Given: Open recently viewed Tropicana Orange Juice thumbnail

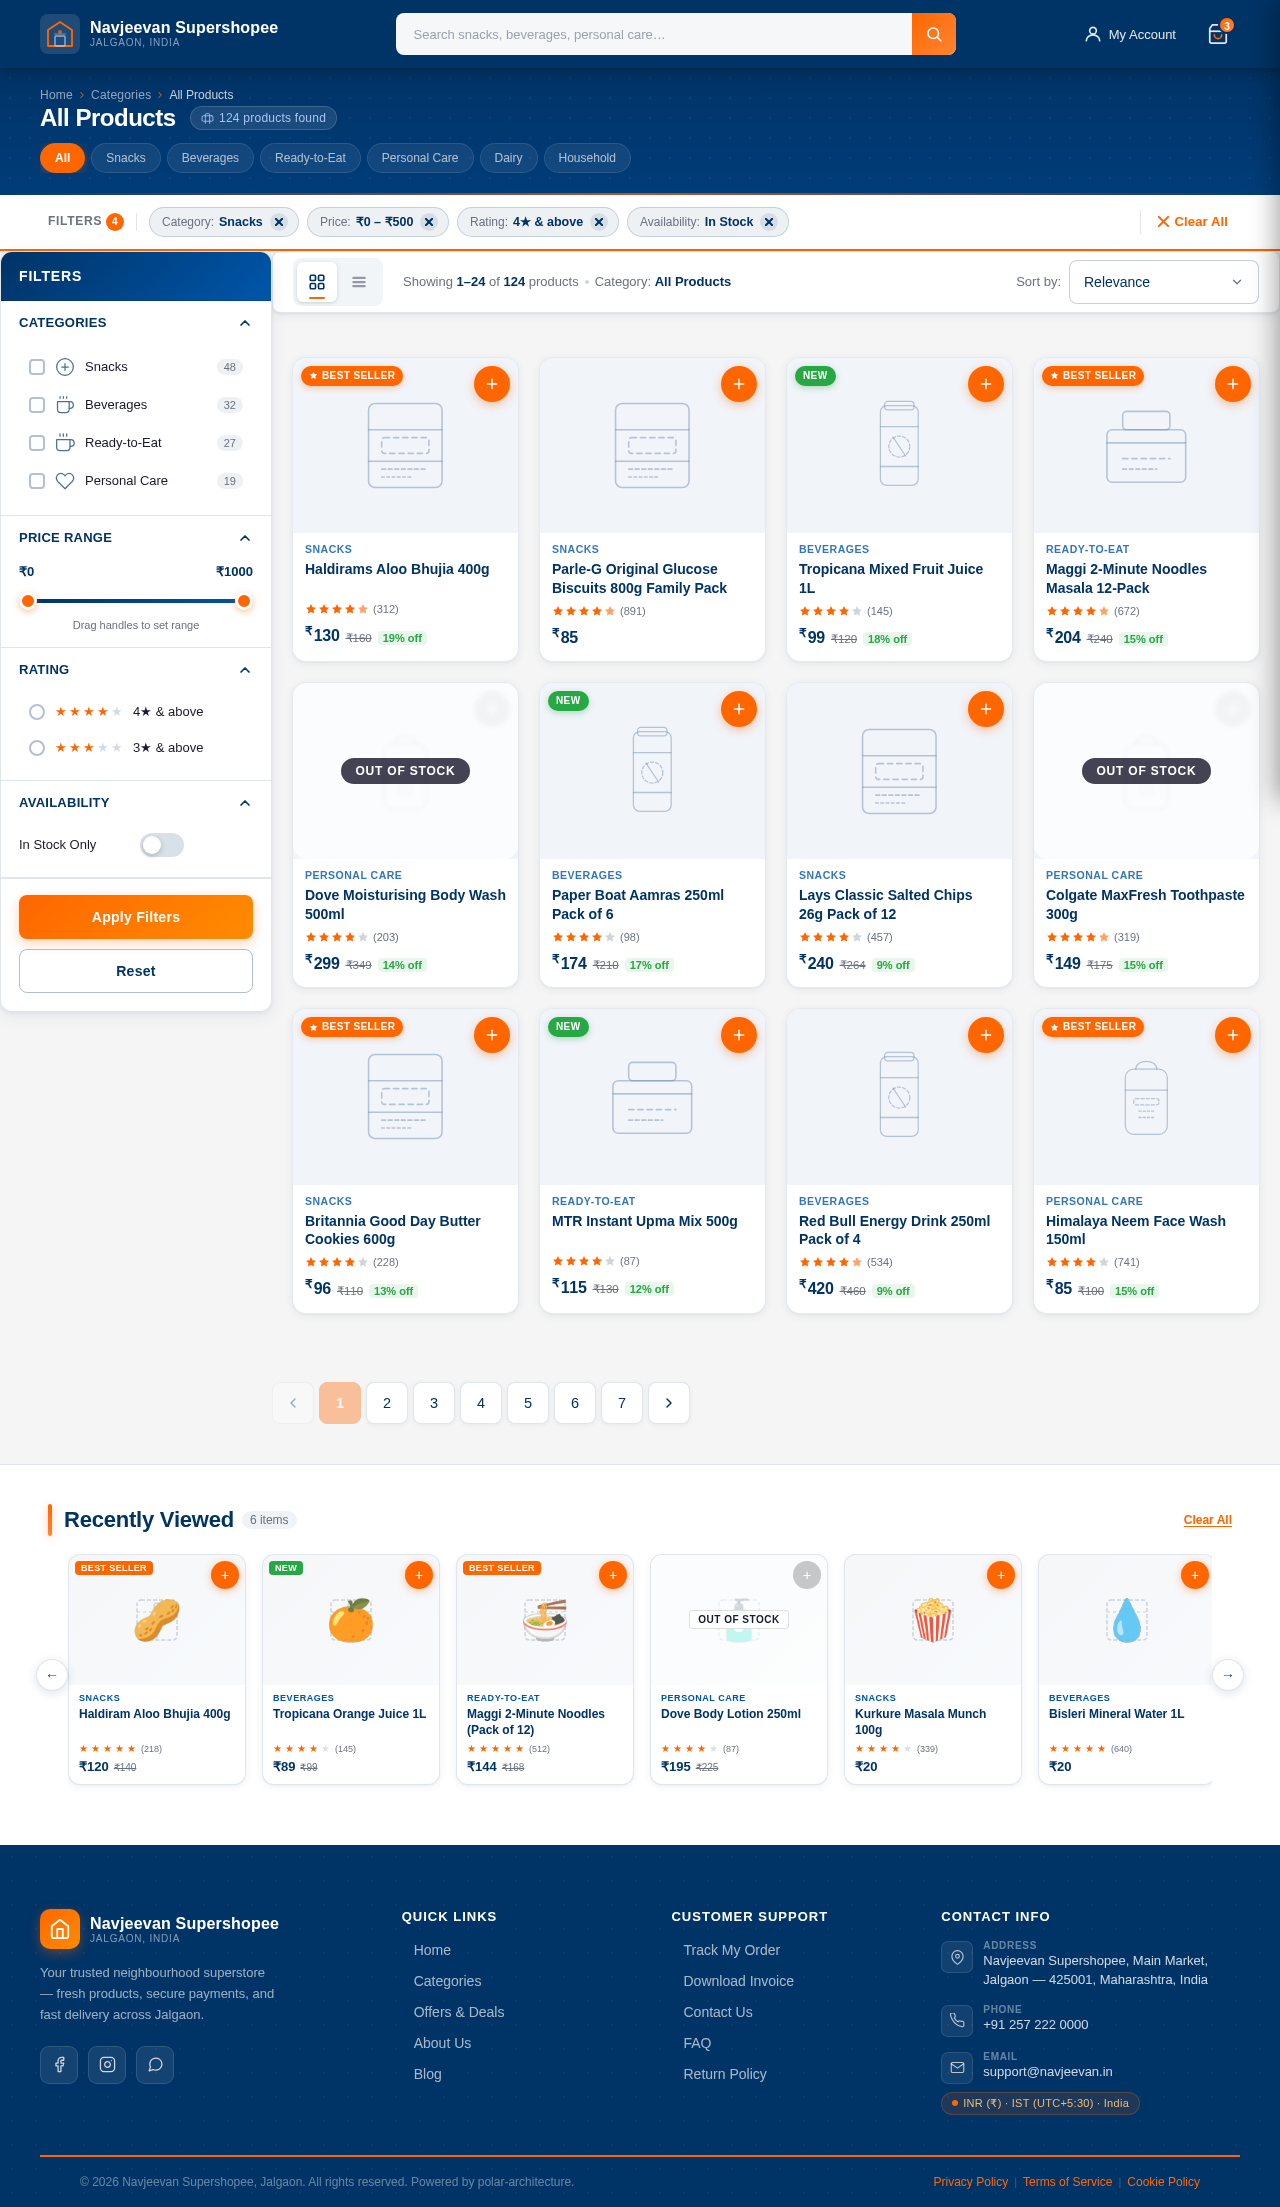Looking at the screenshot, I should click(x=351, y=1620).
